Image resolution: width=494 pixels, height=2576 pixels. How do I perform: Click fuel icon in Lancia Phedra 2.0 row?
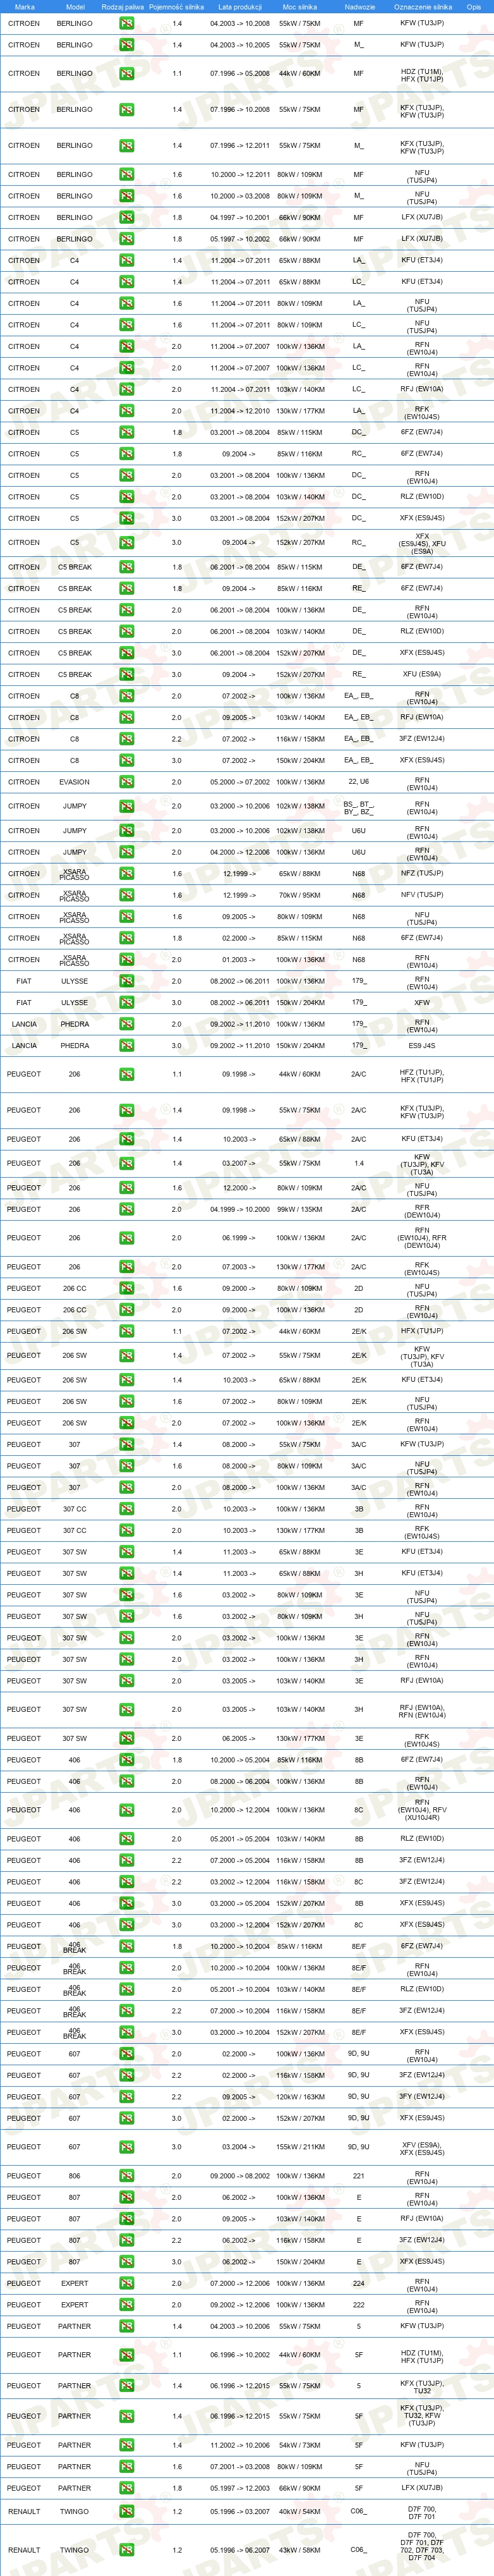126,1024
